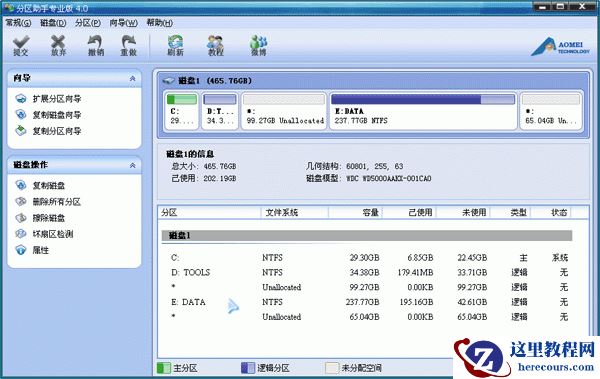
Task: Click the 22.45GB unused value
Action: (x=472, y=258)
